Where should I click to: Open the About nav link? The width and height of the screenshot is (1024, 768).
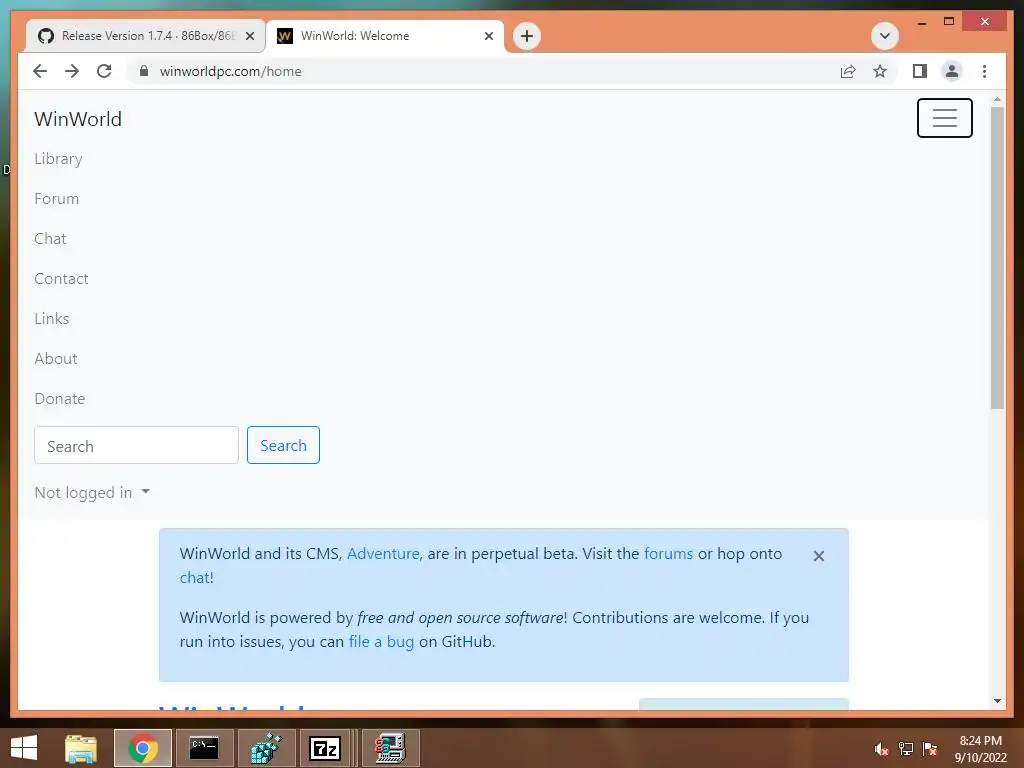(x=56, y=359)
